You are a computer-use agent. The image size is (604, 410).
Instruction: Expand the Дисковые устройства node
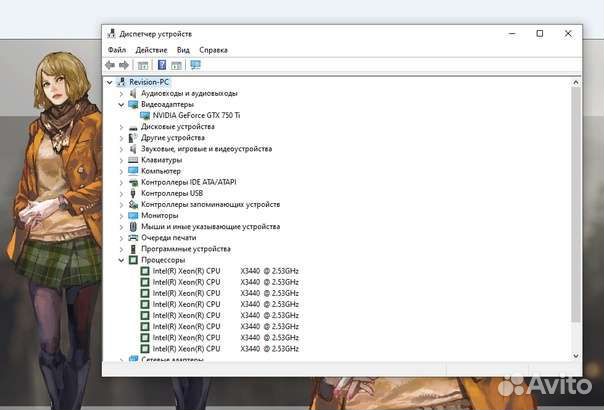click(x=121, y=127)
